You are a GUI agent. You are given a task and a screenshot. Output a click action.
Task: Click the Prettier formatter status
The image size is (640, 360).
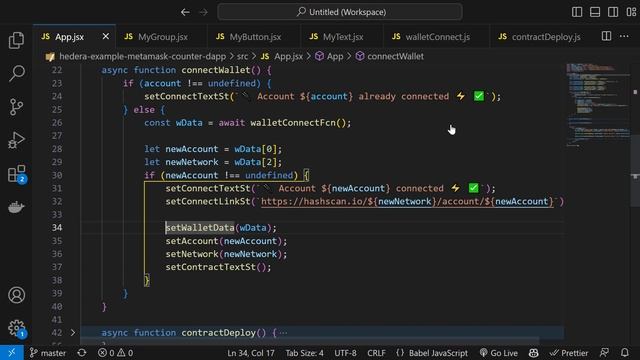click(x=569, y=353)
